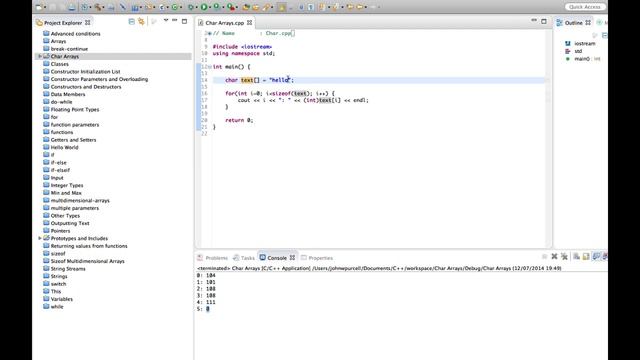This screenshot has width=640, height=360.
Task: Click the "4: 111" console output line
Action: coord(206,302)
